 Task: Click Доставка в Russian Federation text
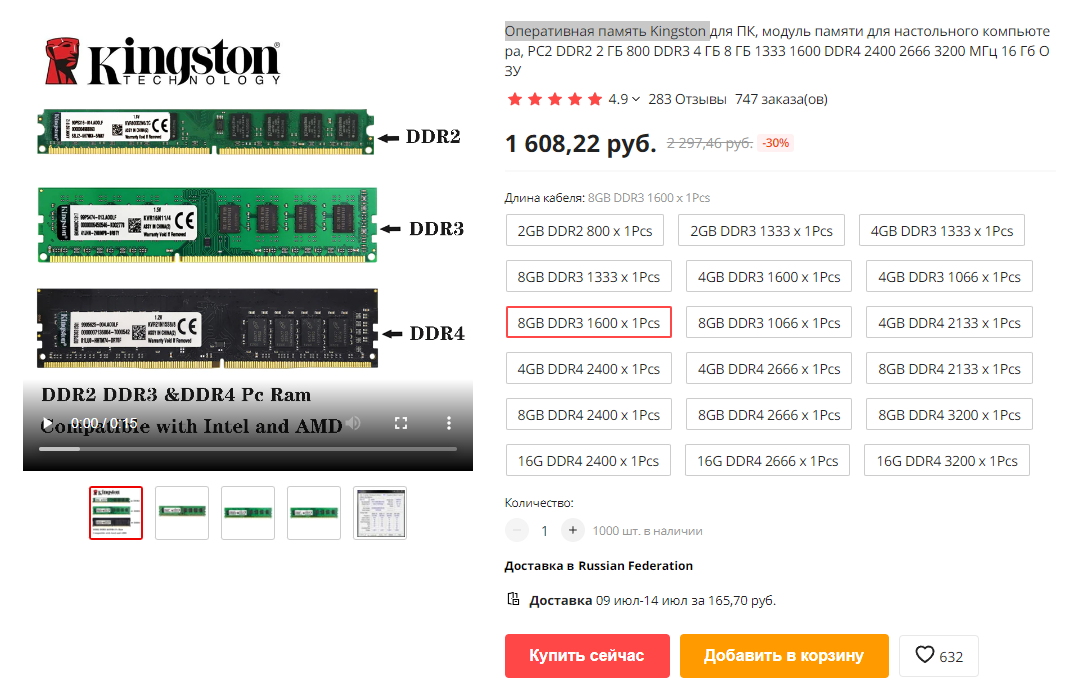(598, 566)
